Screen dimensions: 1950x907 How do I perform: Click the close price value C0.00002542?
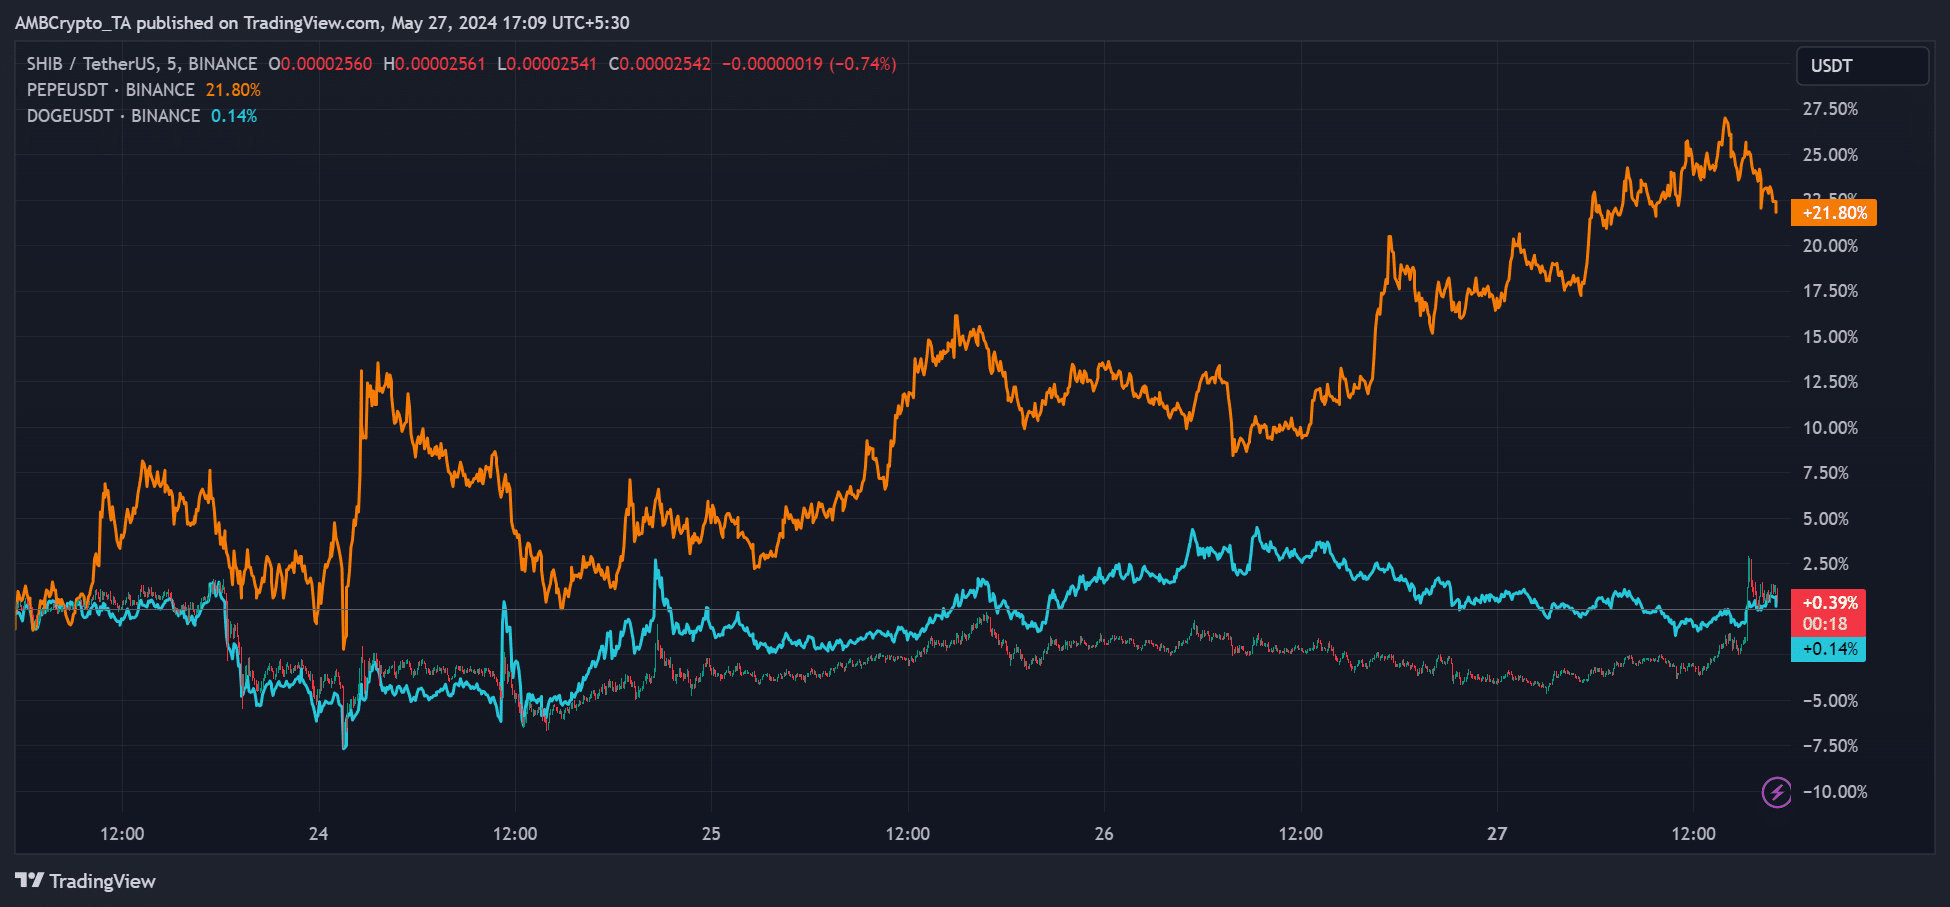[x=660, y=64]
